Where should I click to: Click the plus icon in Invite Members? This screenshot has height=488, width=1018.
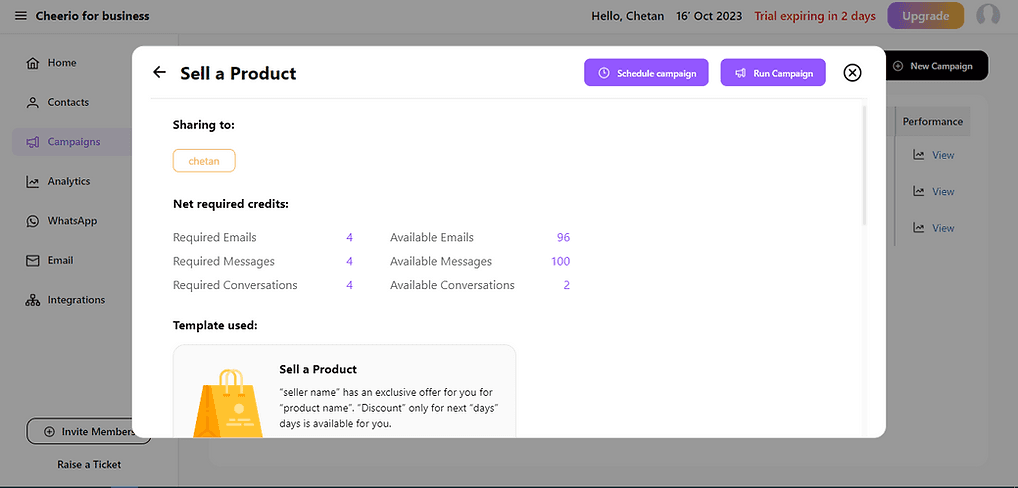click(x=49, y=432)
